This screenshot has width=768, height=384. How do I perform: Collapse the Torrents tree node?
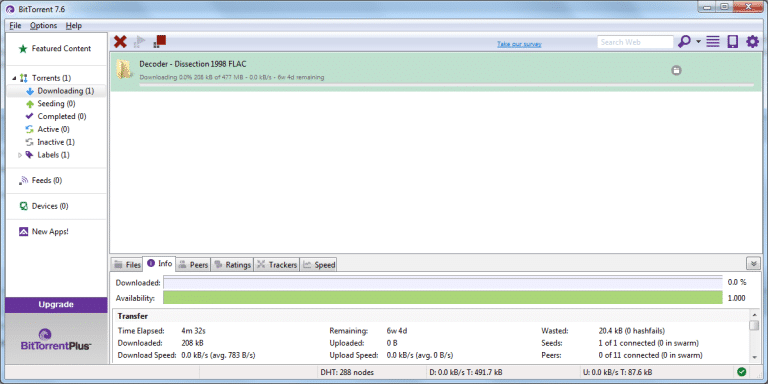[14, 78]
